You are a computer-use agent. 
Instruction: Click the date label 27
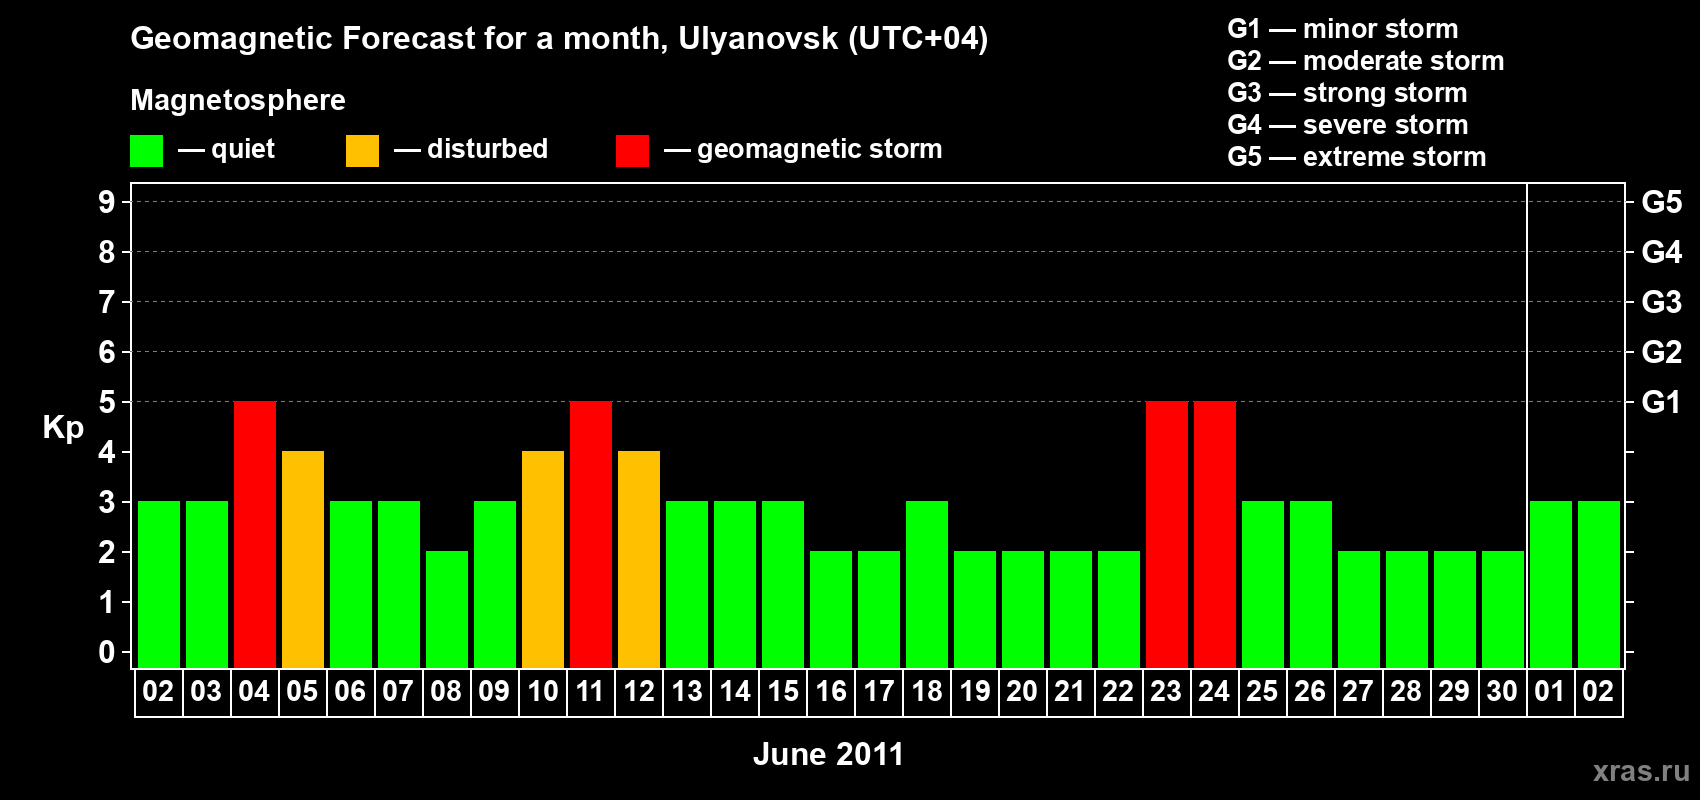click(x=1358, y=691)
